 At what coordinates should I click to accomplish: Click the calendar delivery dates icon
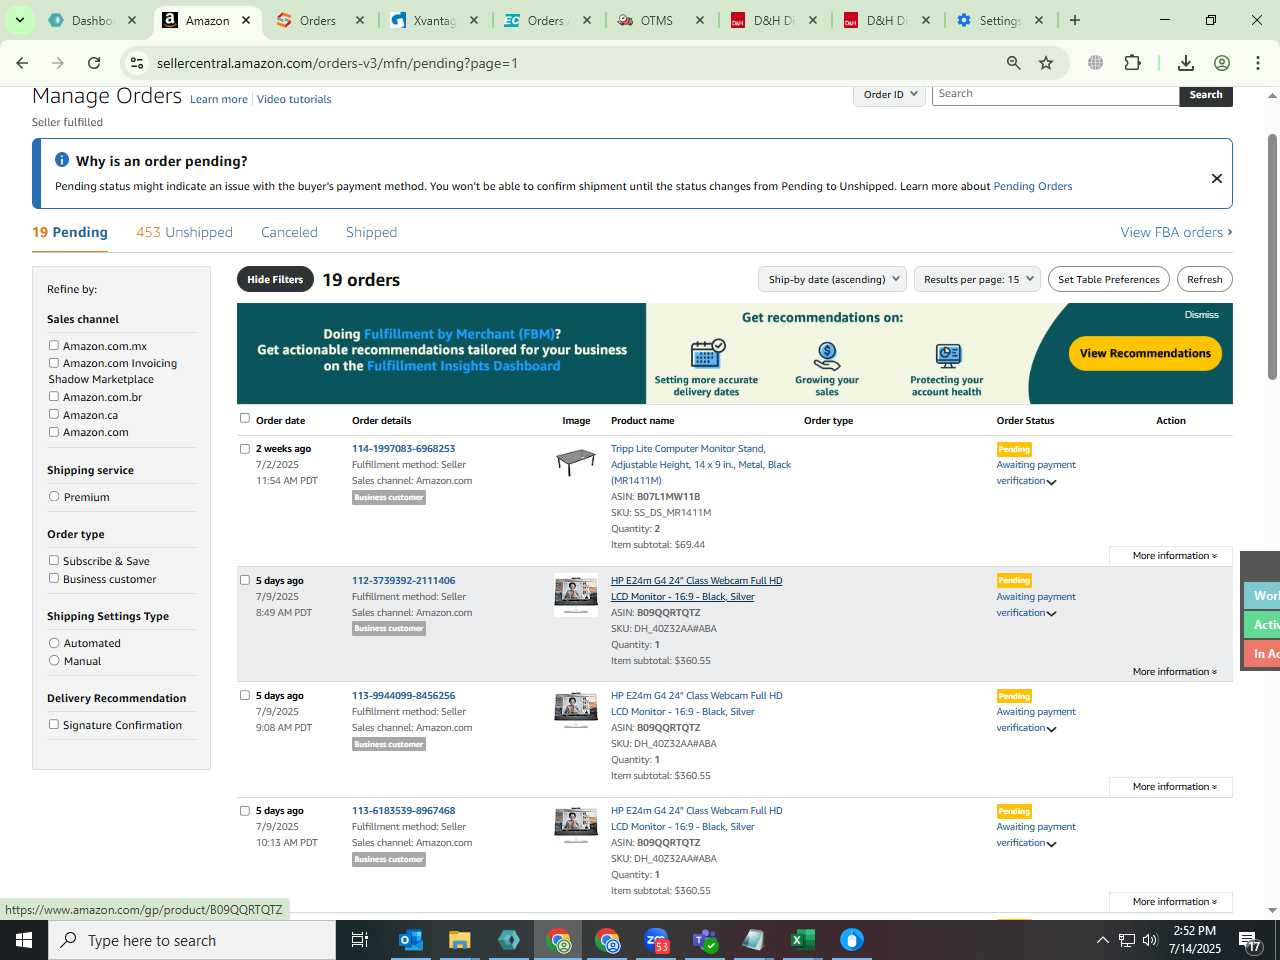coord(707,354)
